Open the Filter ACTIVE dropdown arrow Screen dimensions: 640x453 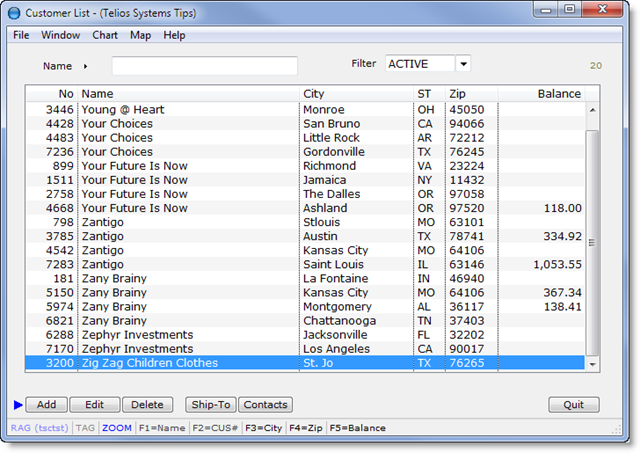pos(462,64)
